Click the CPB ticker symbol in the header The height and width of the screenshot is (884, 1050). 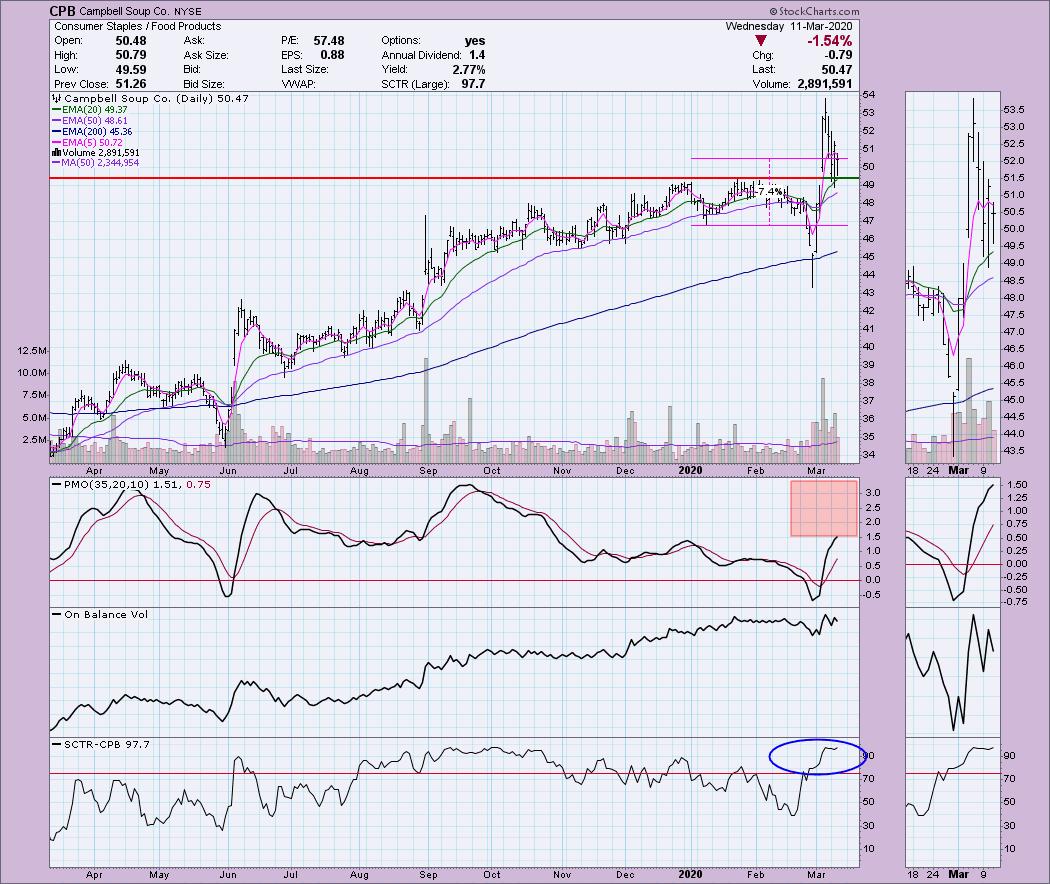click(63, 11)
